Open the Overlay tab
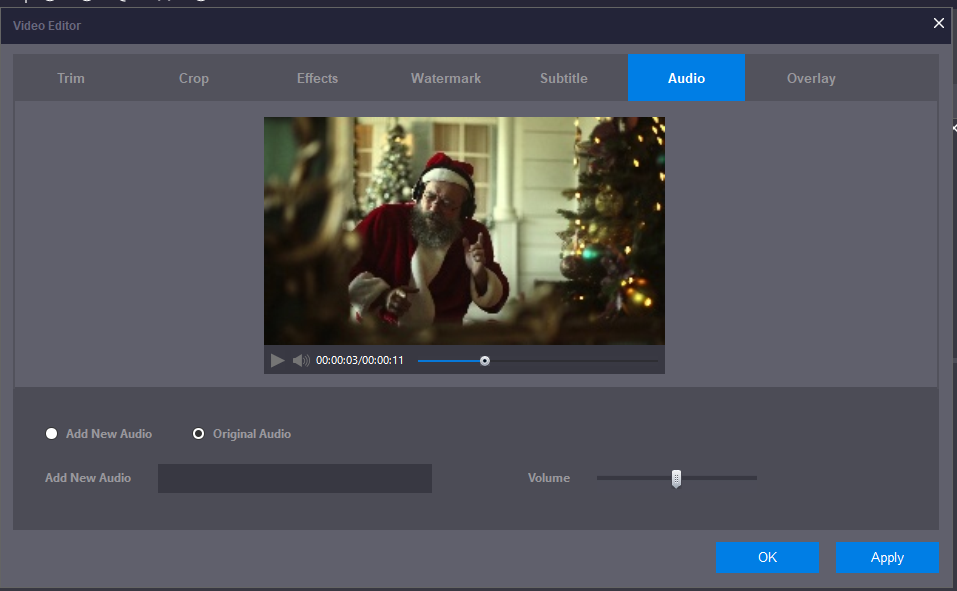957x591 pixels. [811, 78]
